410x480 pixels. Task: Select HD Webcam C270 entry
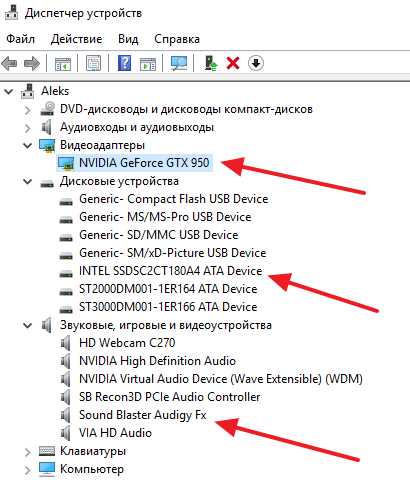[127, 343]
